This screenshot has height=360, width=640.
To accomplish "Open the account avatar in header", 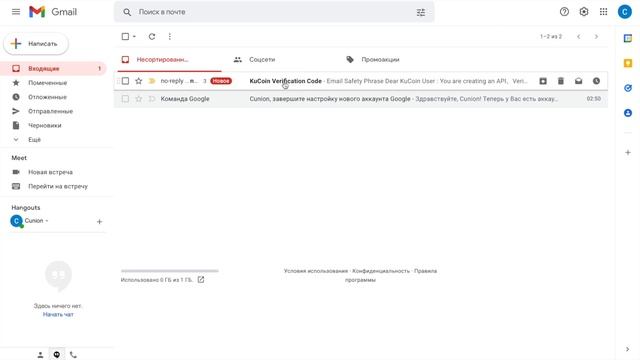I will click(624, 12).
